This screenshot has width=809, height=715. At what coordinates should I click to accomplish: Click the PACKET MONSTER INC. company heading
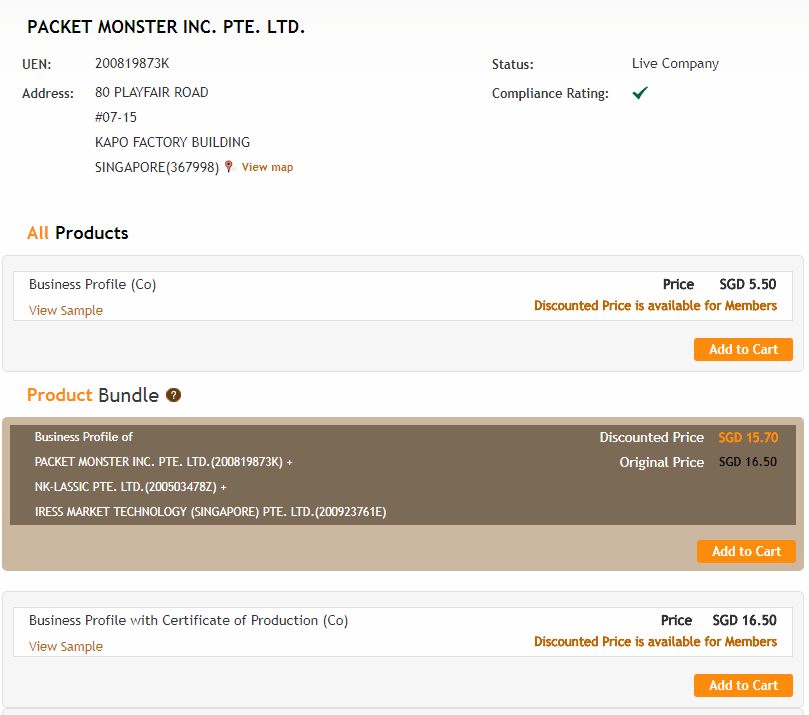coord(166,27)
